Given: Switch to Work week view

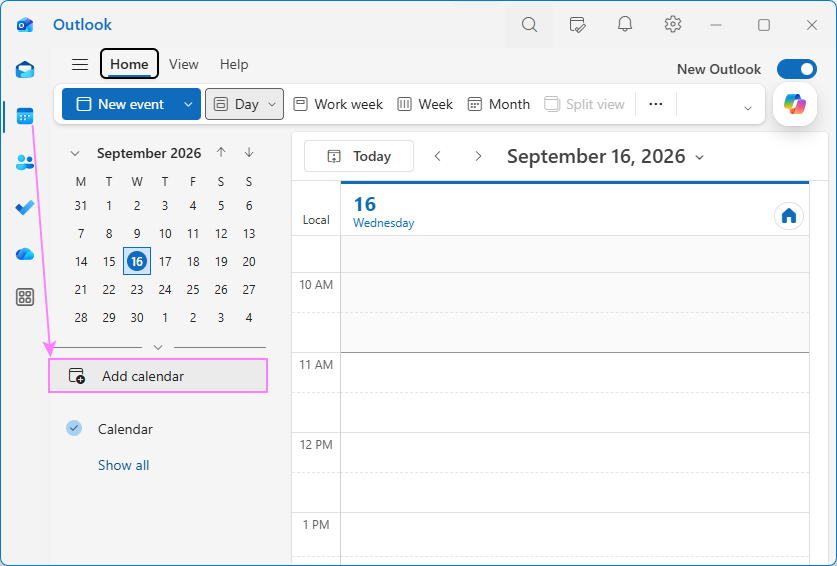Looking at the screenshot, I should coord(338,104).
